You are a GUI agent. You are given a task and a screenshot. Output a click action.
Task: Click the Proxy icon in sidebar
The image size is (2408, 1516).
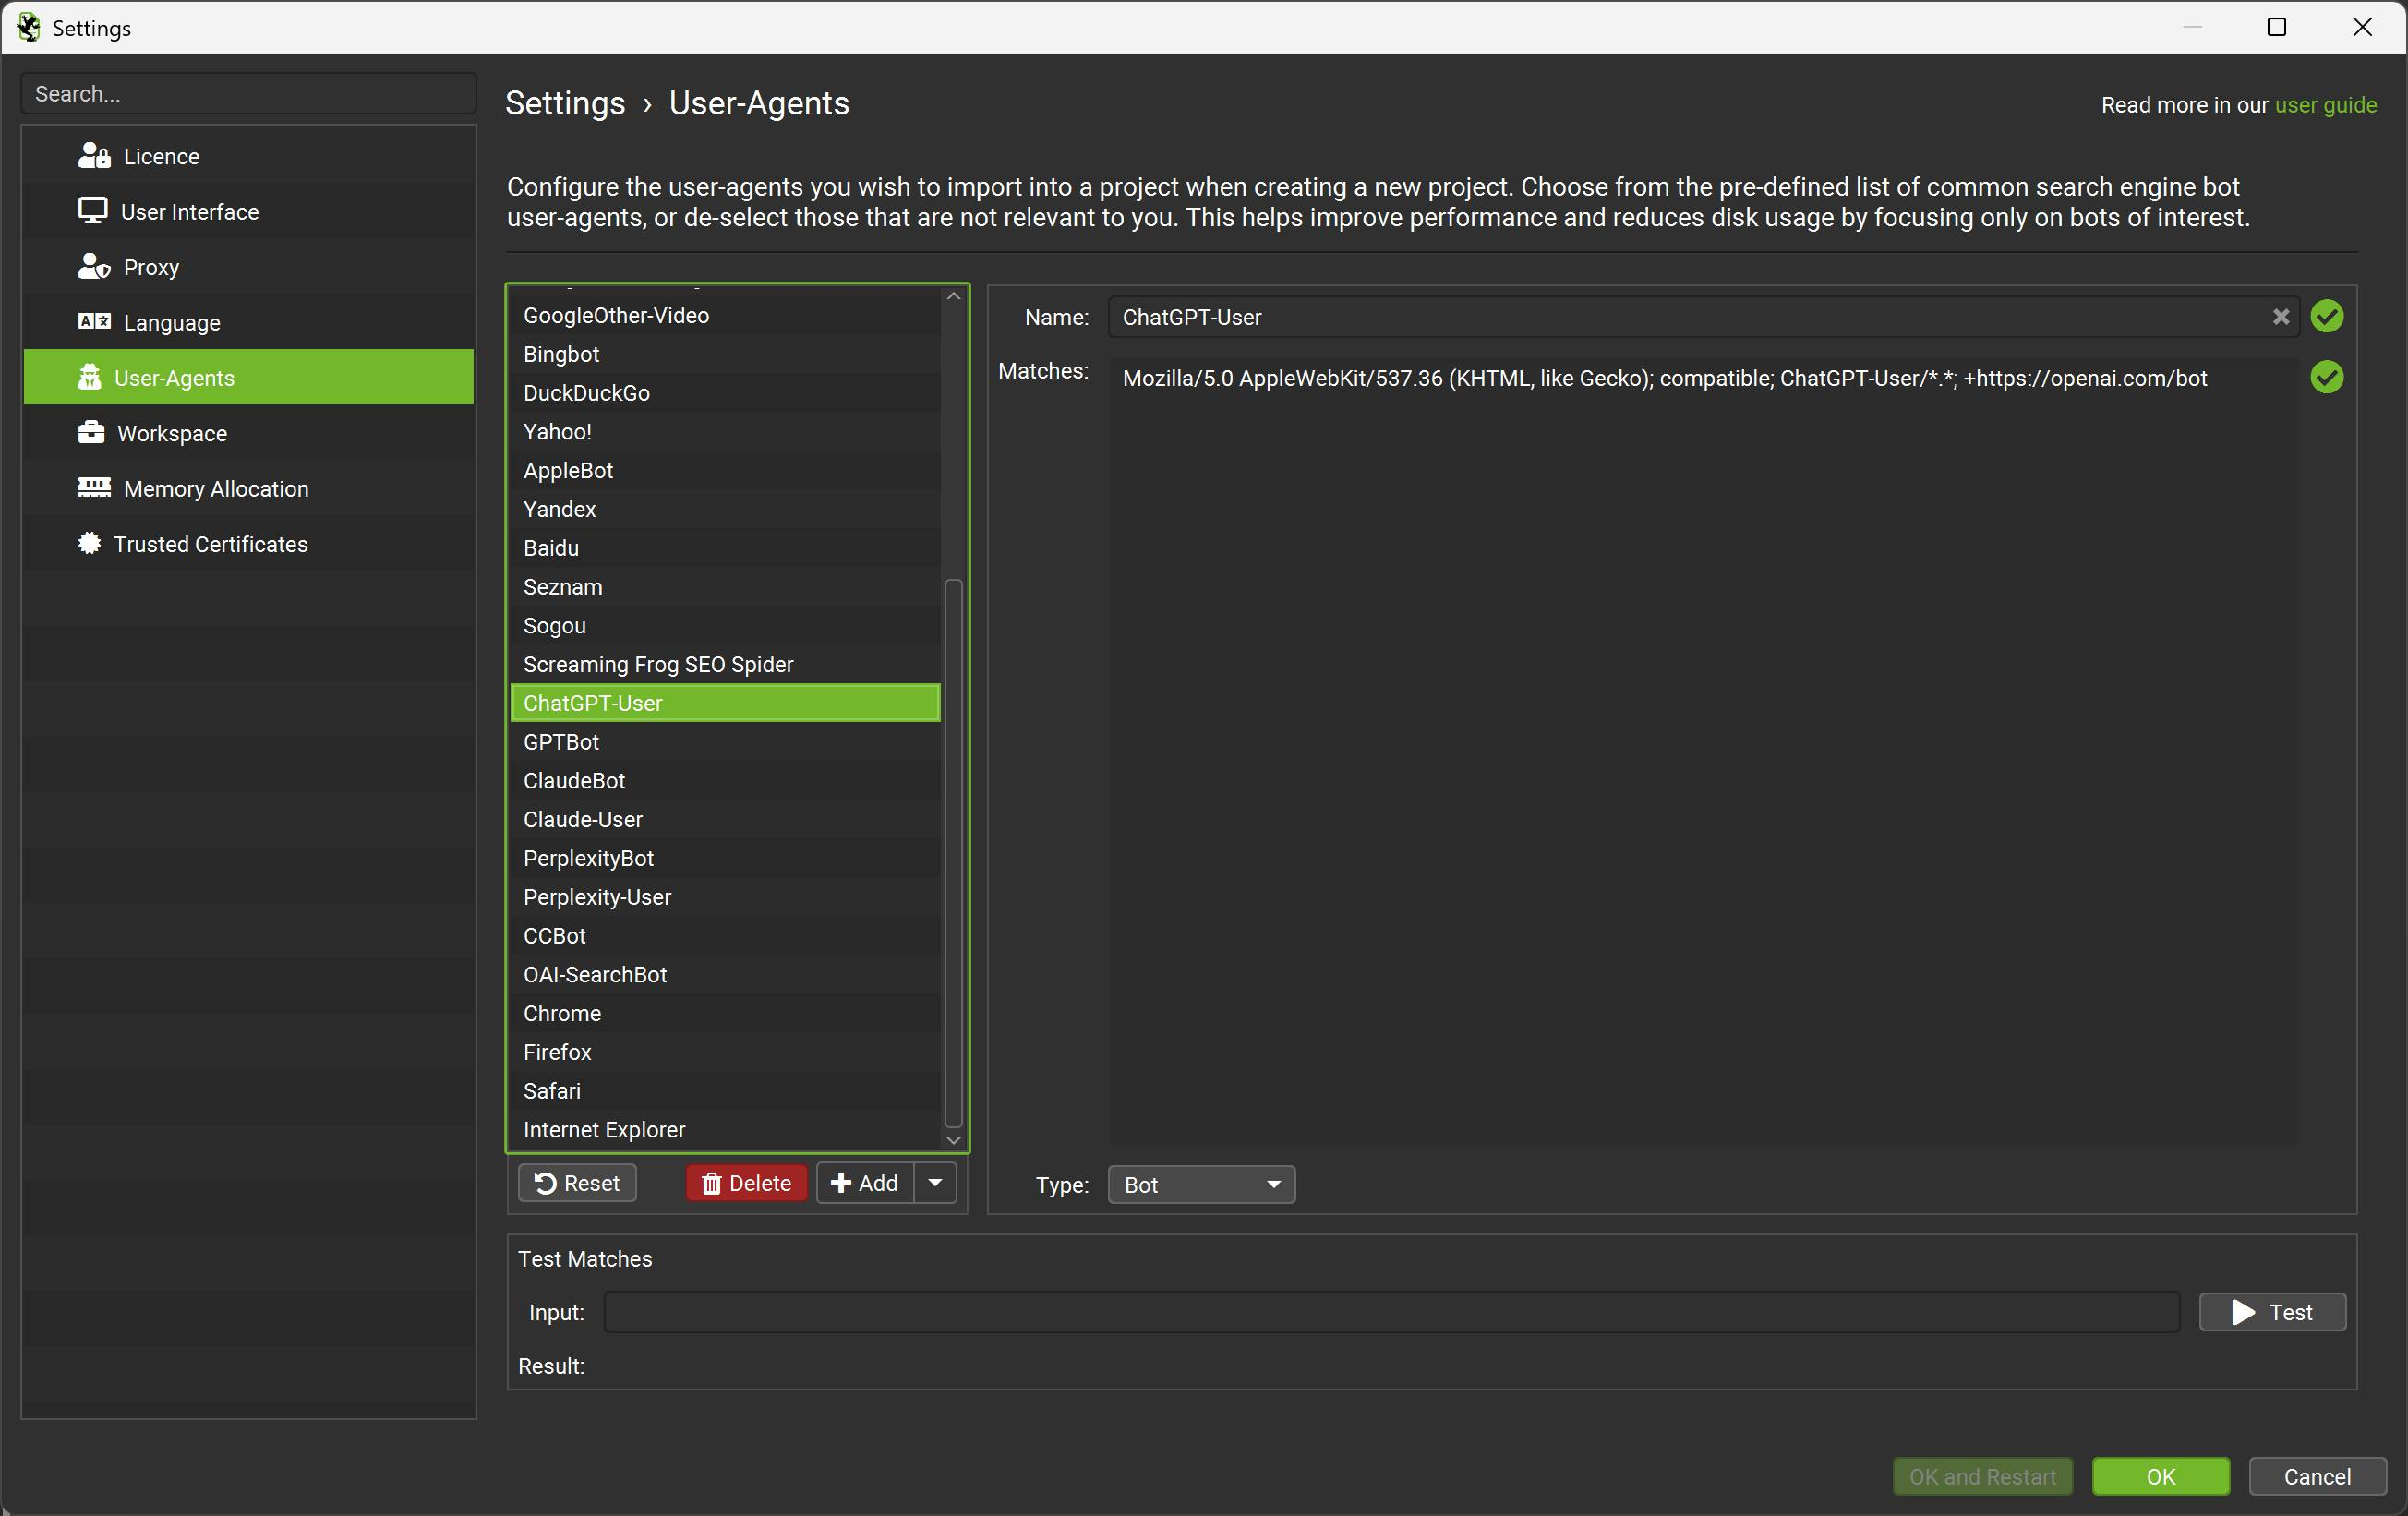click(94, 267)
